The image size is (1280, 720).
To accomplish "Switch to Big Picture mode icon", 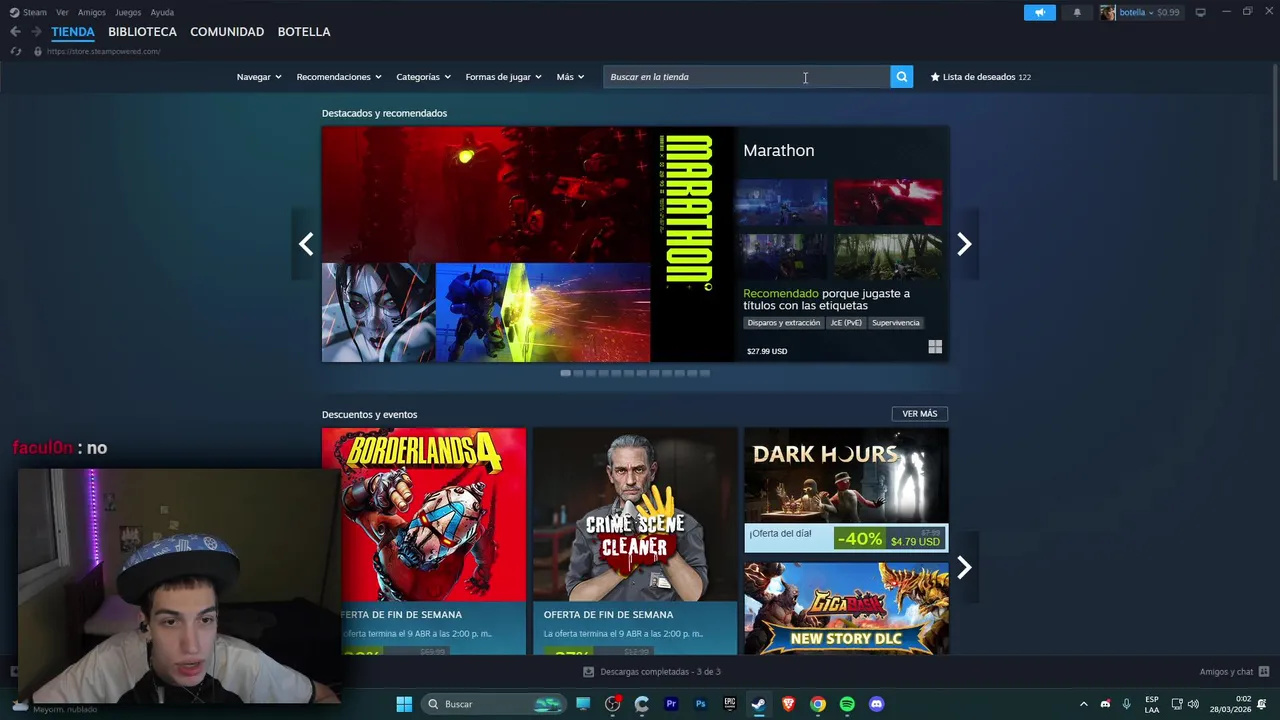I will (1200, 12).
